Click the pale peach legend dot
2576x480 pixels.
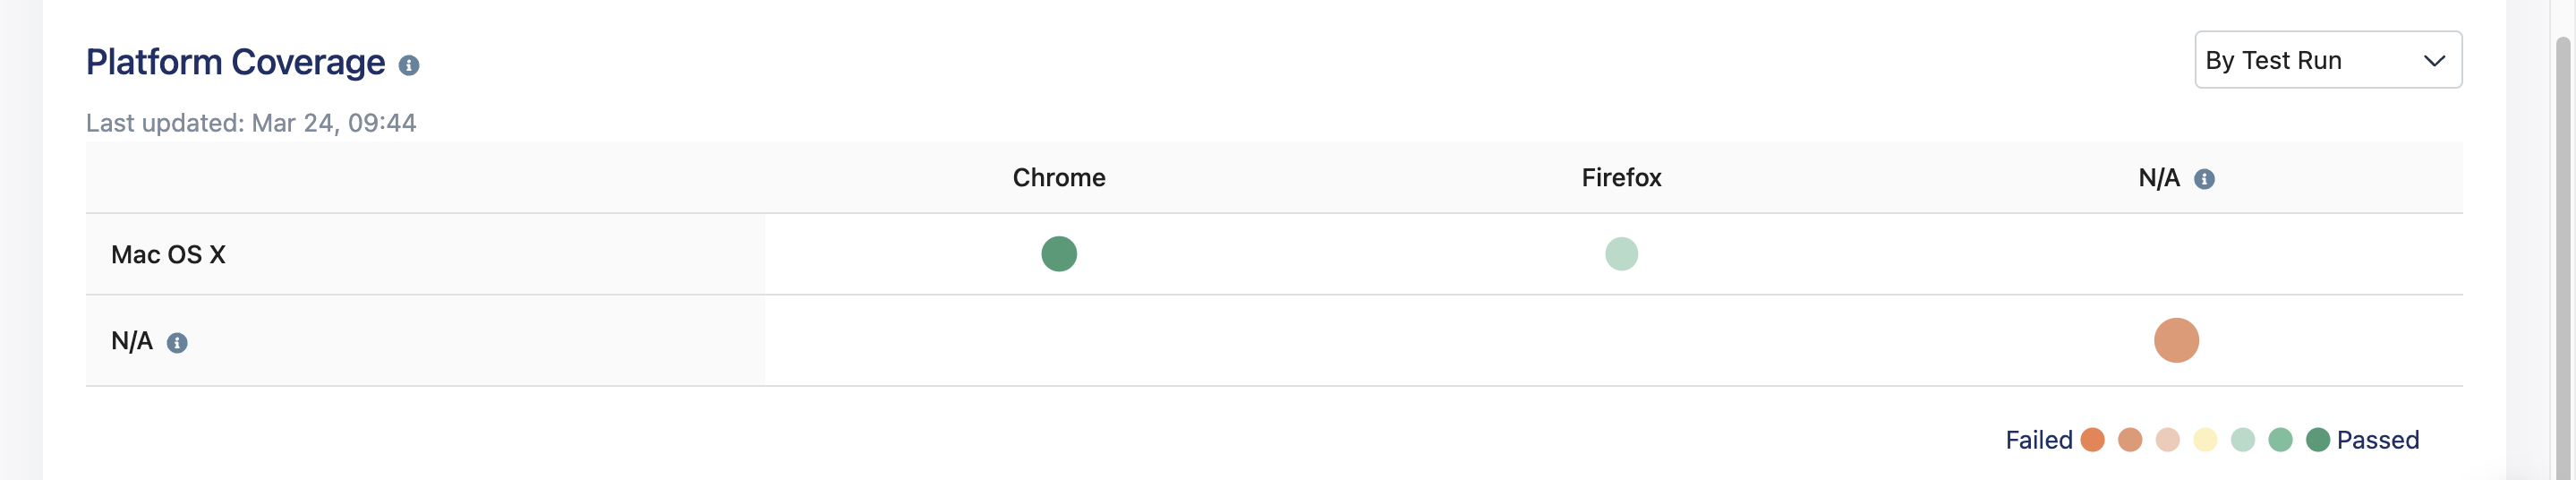(2167, 440)
